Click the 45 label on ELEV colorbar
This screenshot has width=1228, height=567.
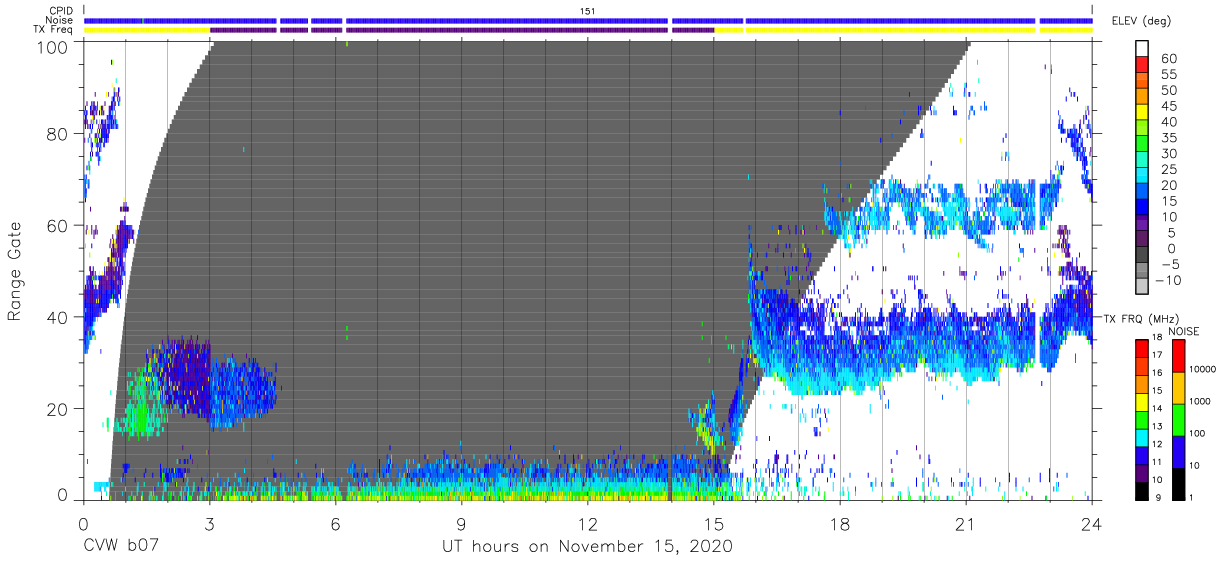click(x=1169, y=106)
